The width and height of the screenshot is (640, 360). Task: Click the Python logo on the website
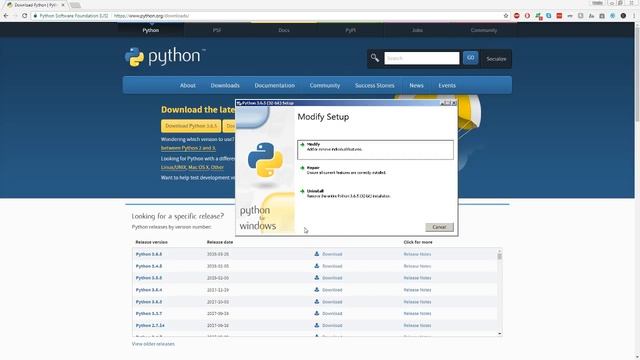point(165,57)
